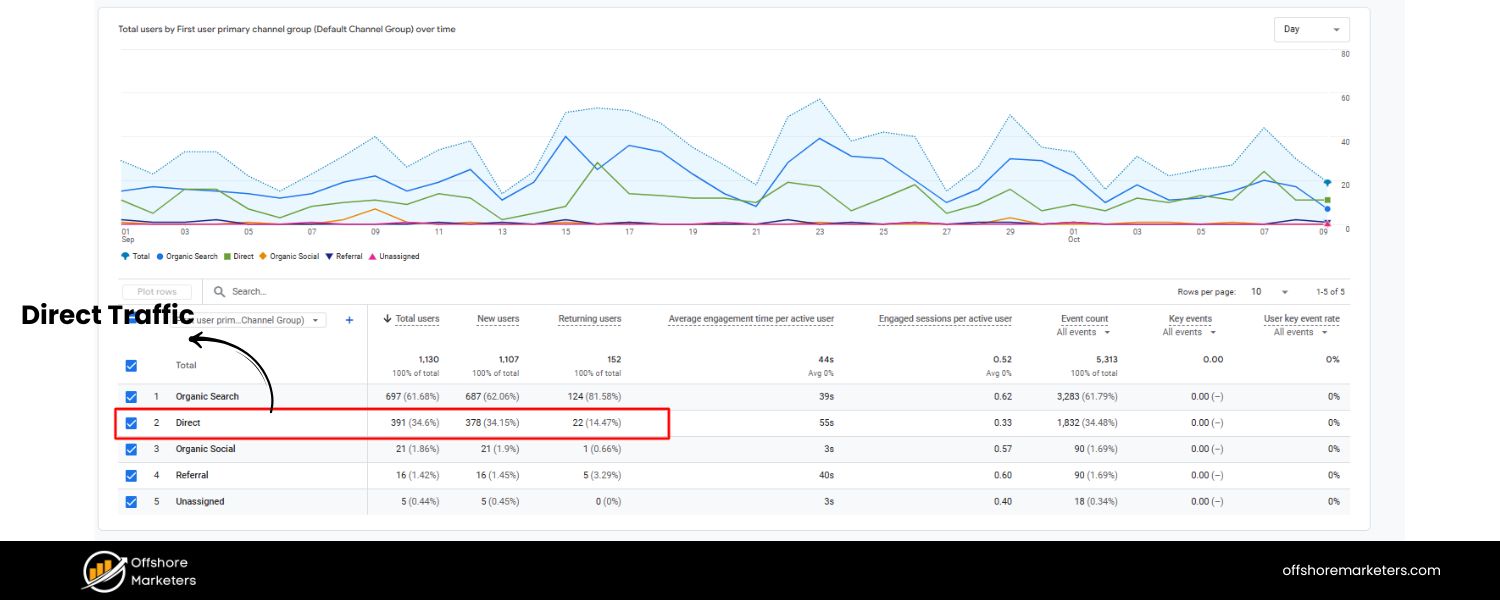The height and width of the screenshot is (600, 1500).
Task: Uncheck the Organic Search row checkbox
Action: [x=131, y=397]
